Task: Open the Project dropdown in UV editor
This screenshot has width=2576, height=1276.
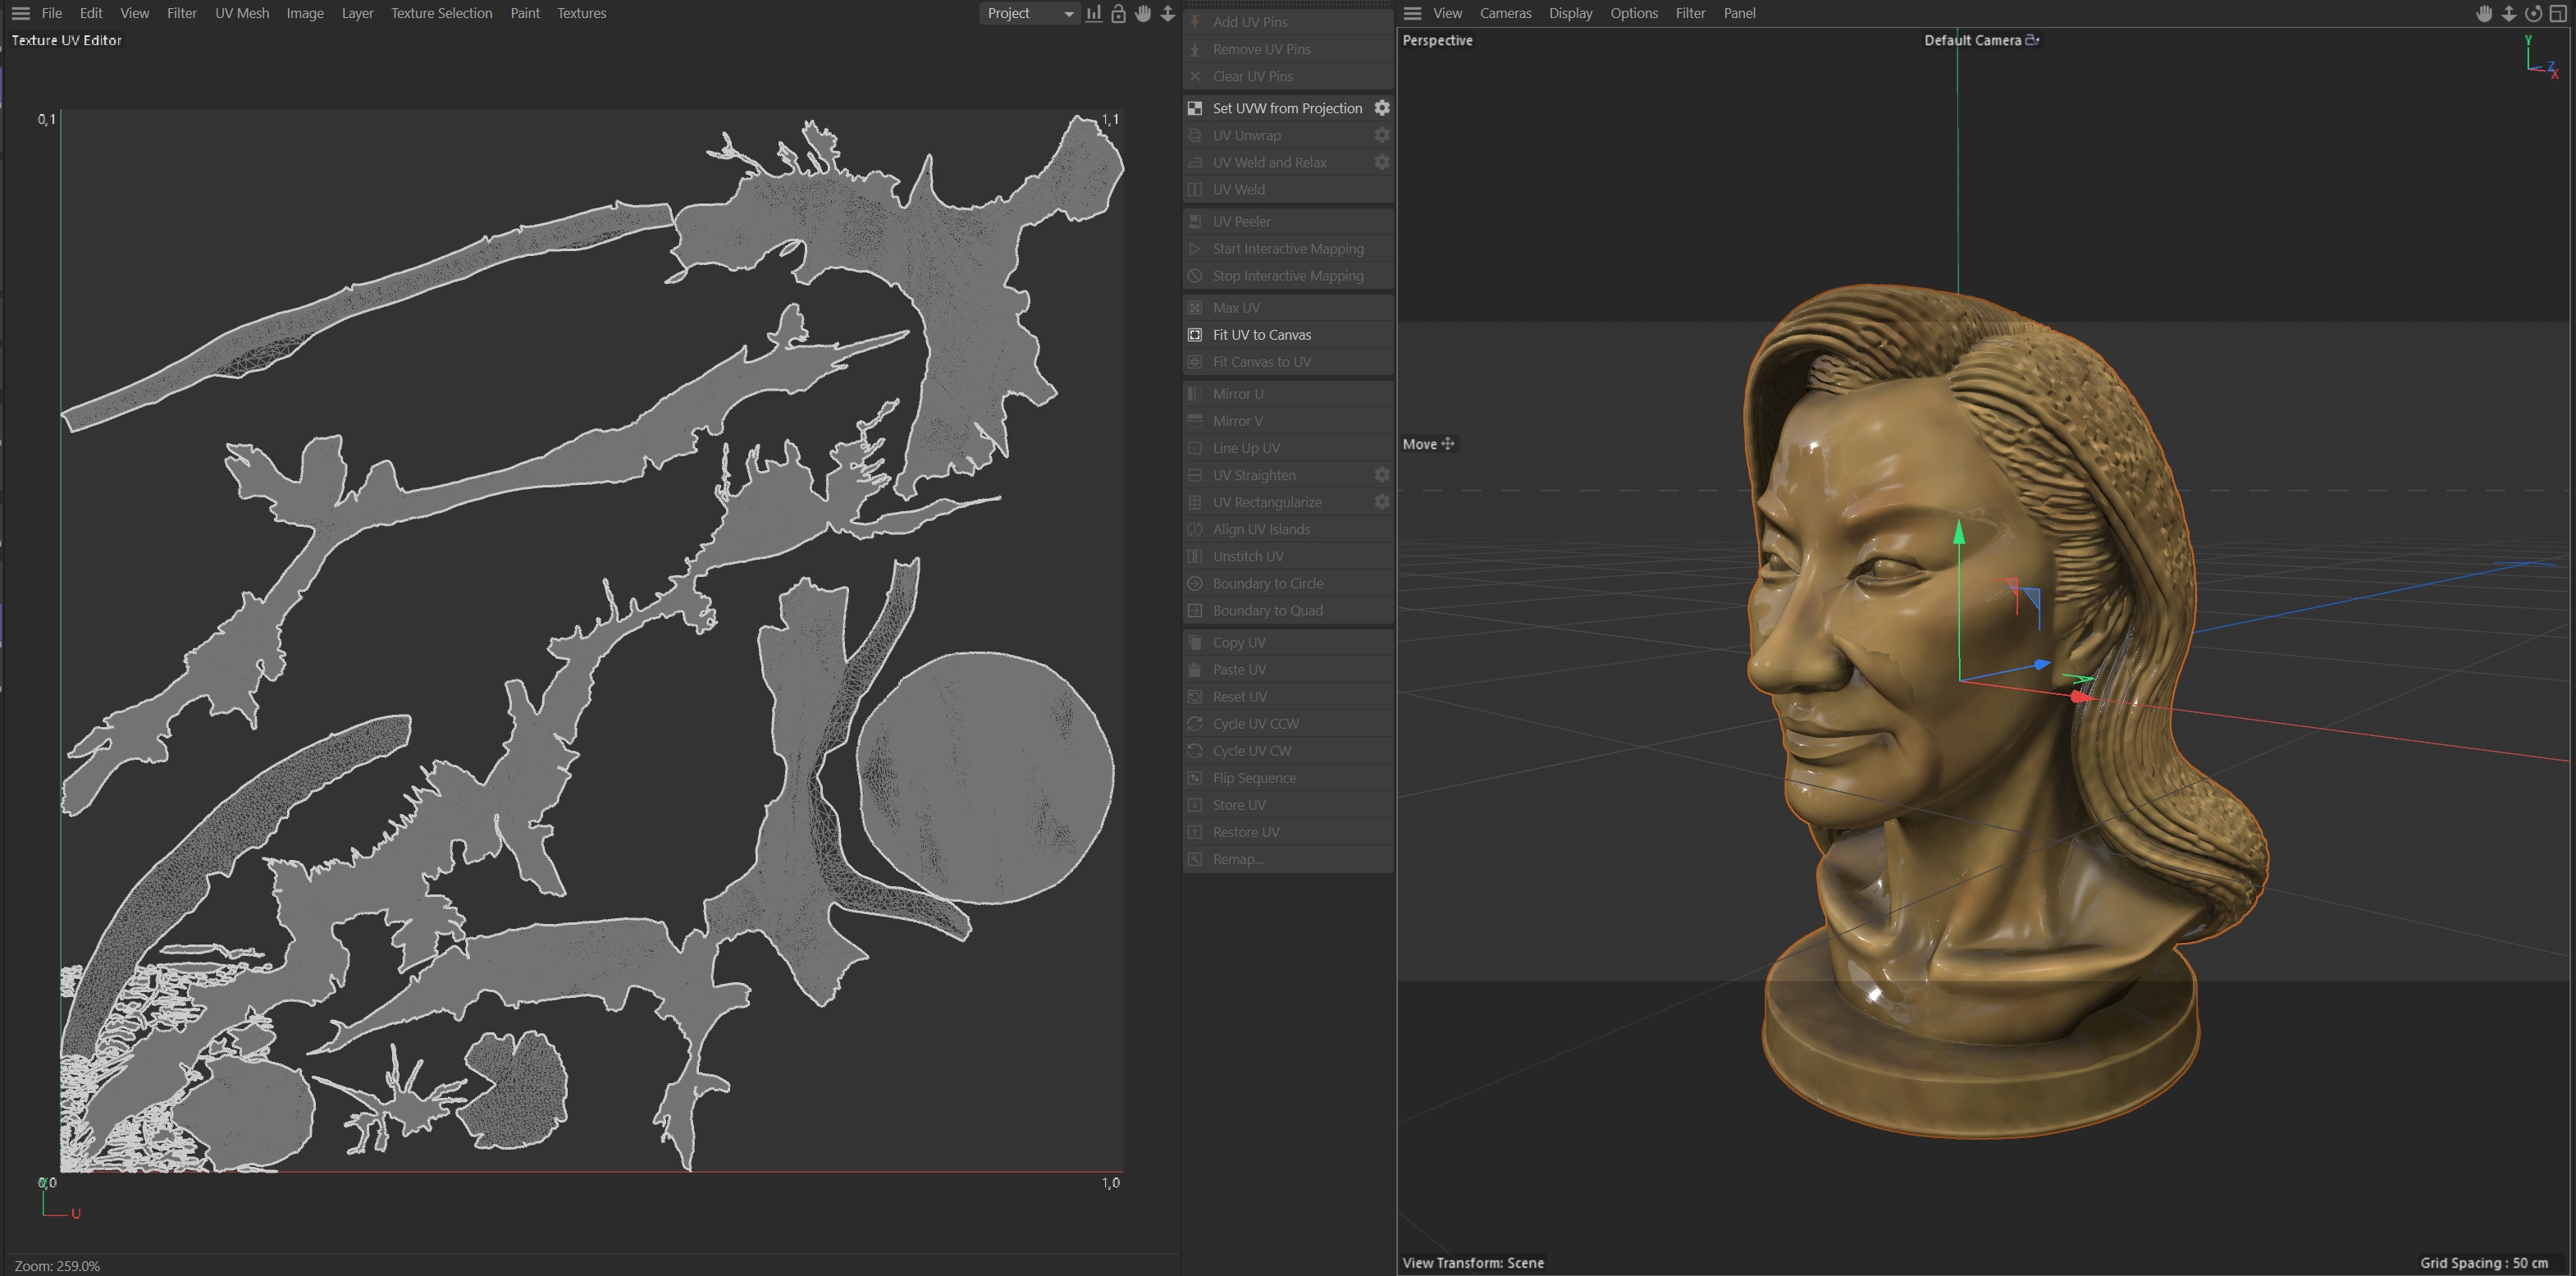Action: pyautogui.click(x=1029, y=13)
